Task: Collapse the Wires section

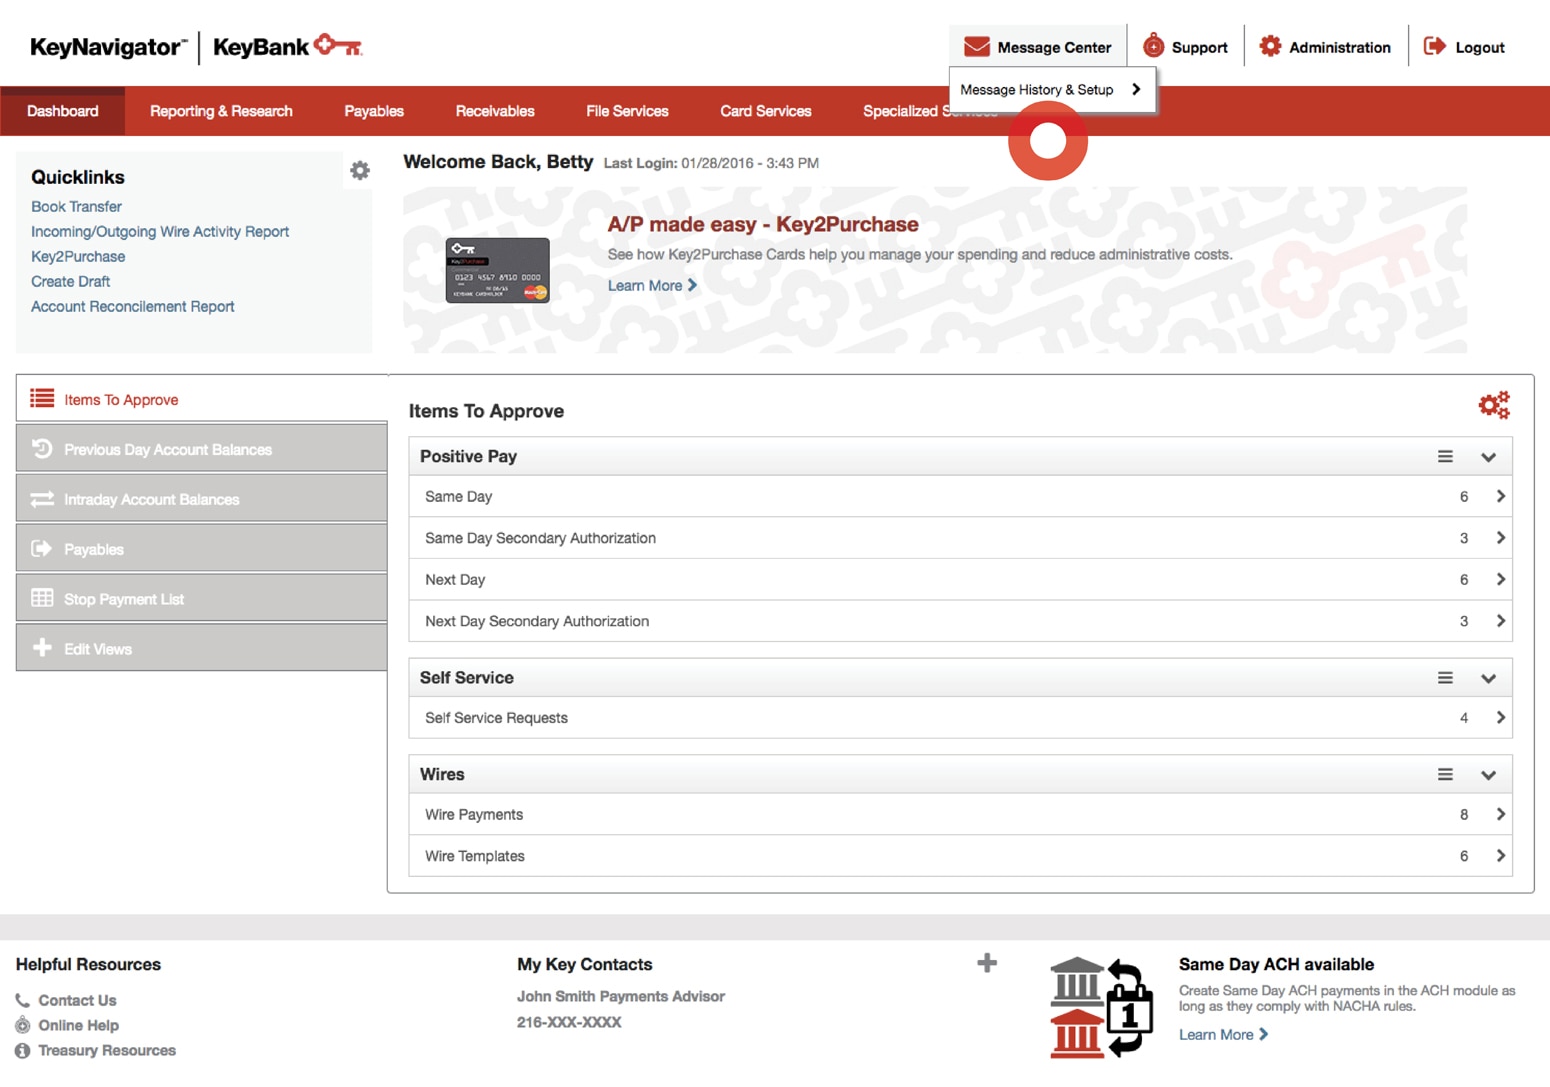Action: (x=1488, y=776)
